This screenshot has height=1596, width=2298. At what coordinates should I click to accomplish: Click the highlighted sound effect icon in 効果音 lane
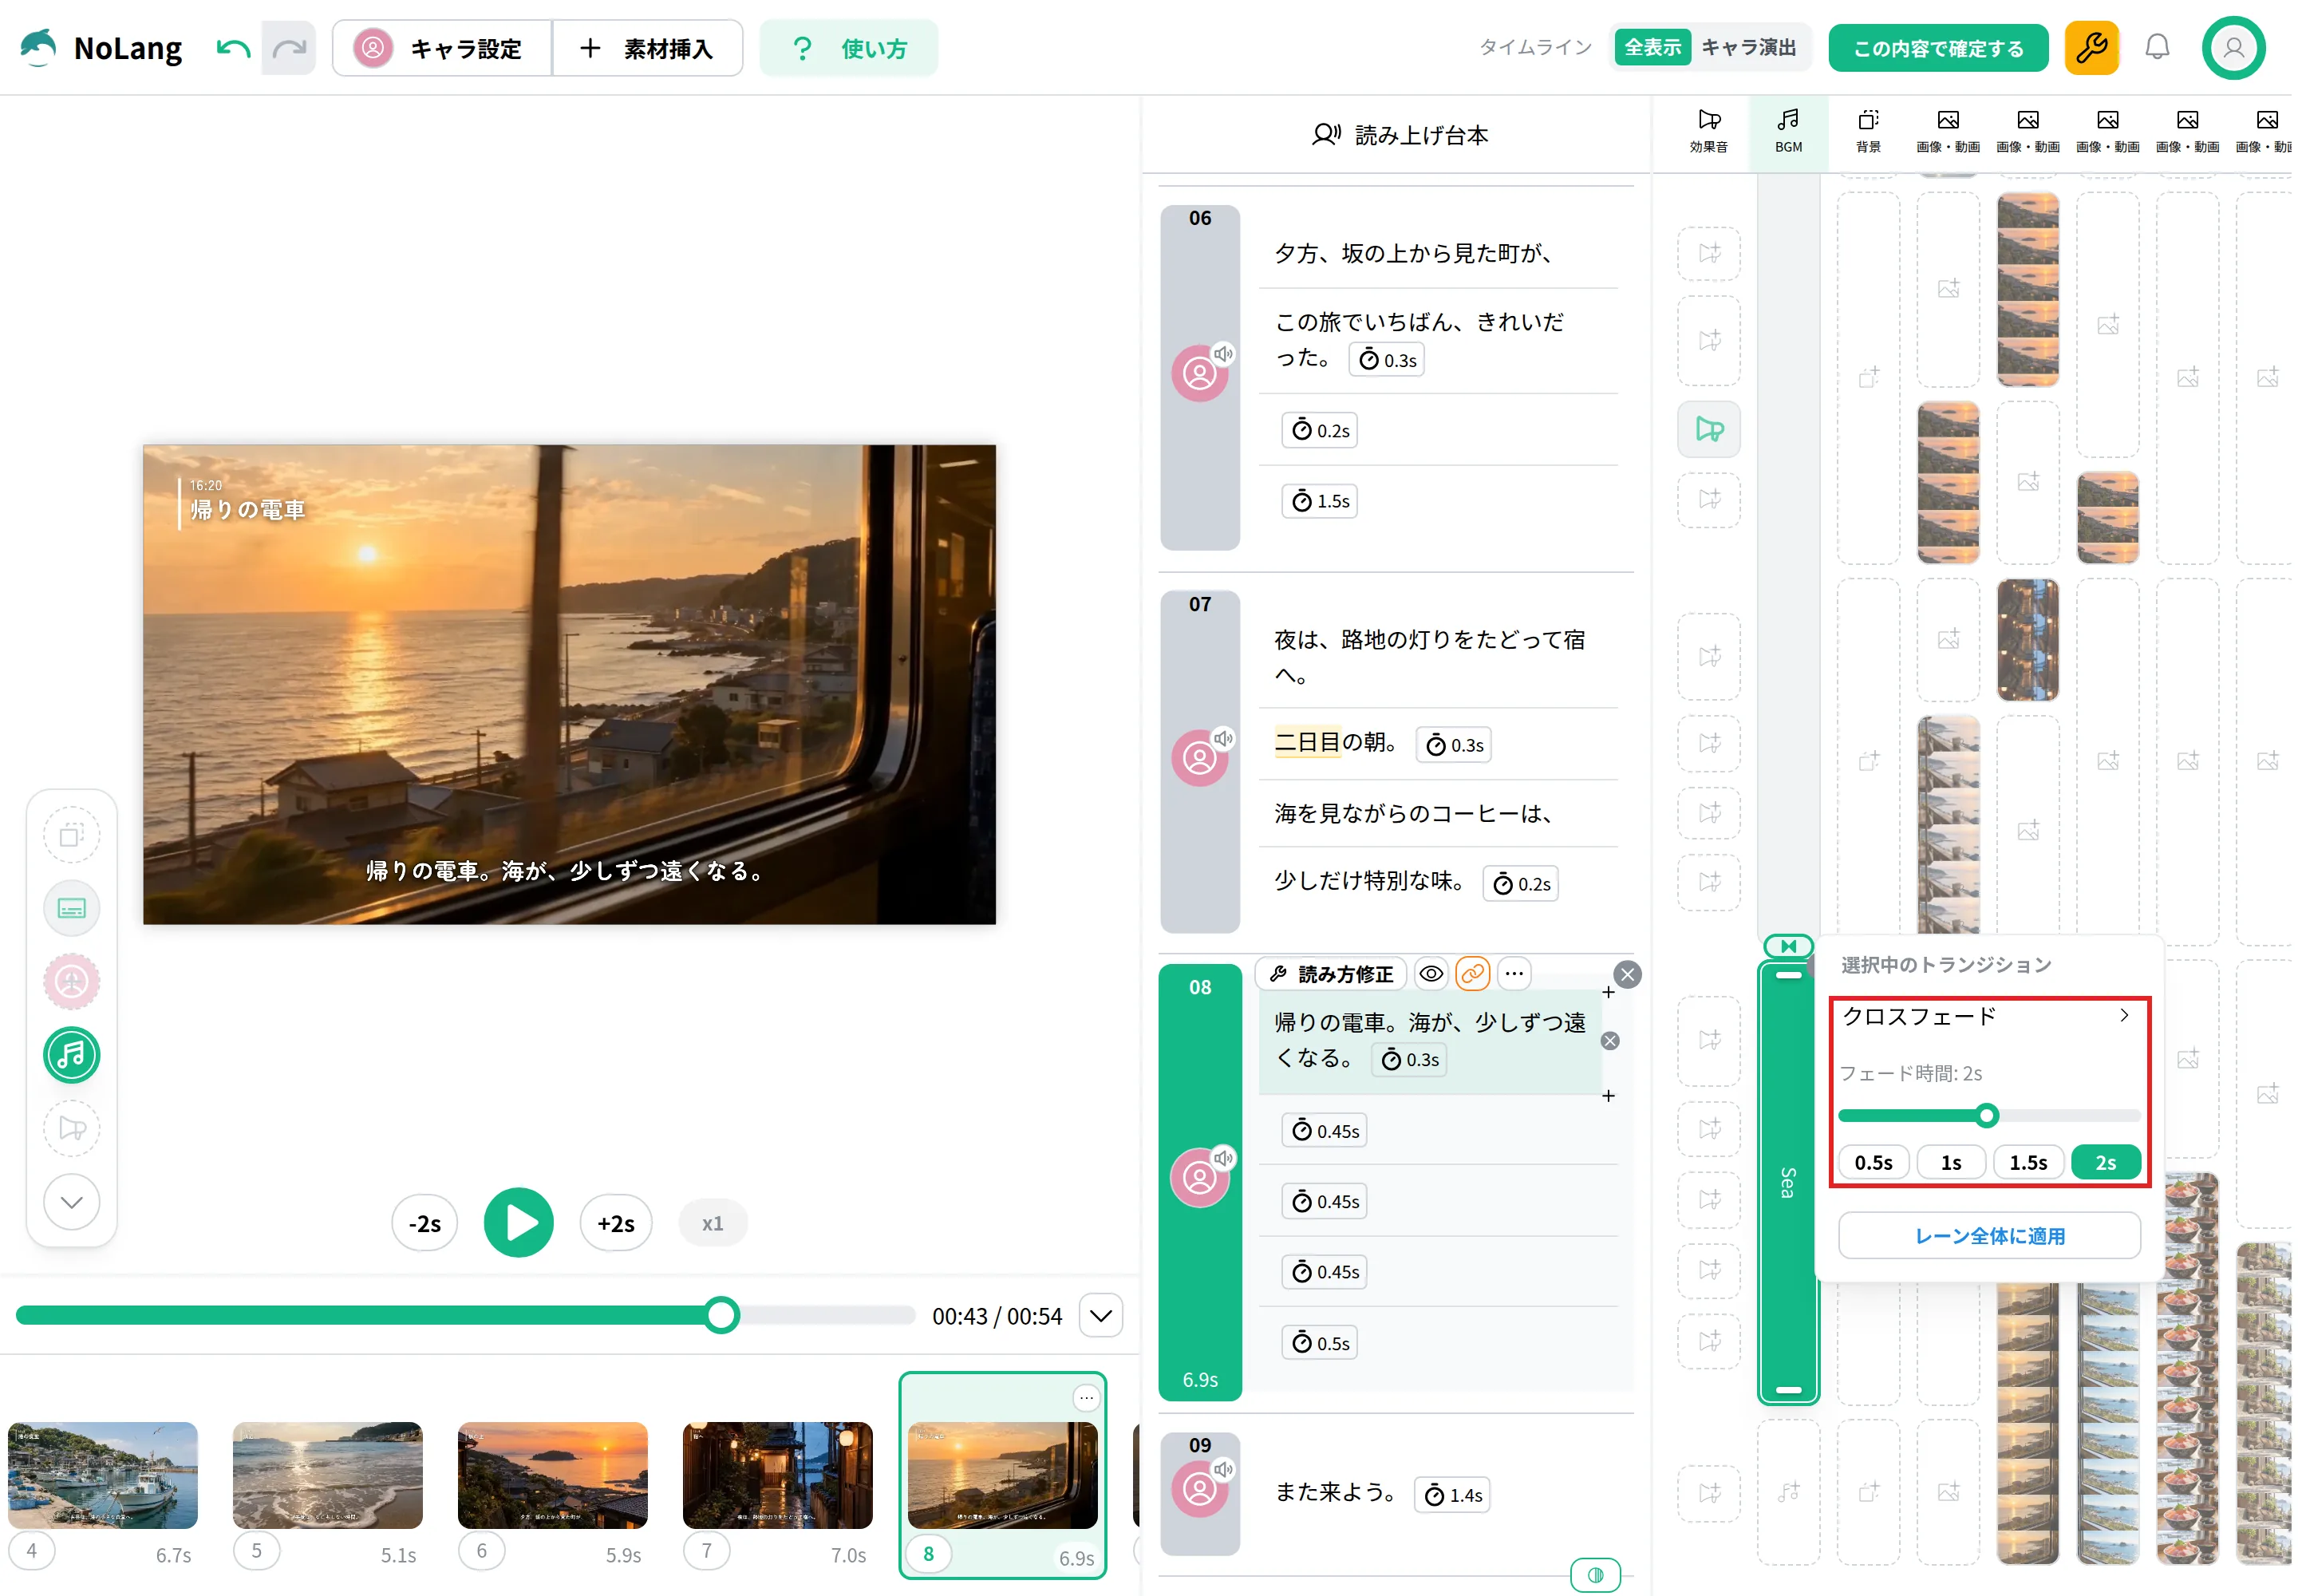[x=1708, y=429]
